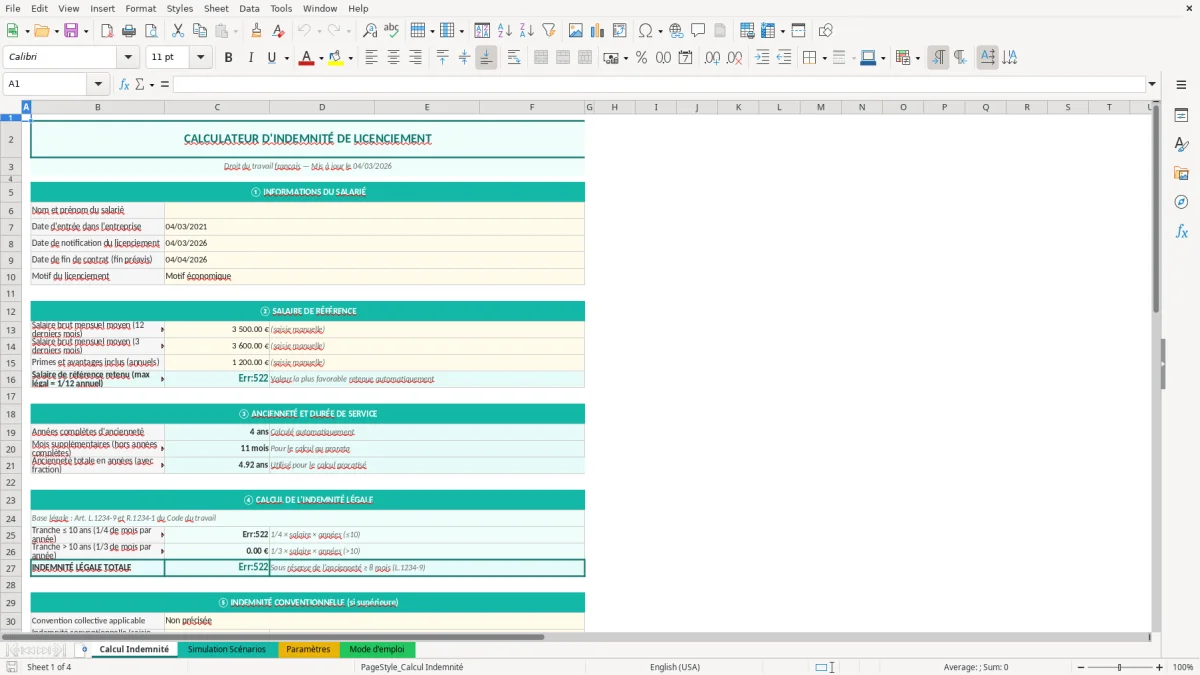Toggle Print Preview

pyautogui.click(x=151, y=31)
